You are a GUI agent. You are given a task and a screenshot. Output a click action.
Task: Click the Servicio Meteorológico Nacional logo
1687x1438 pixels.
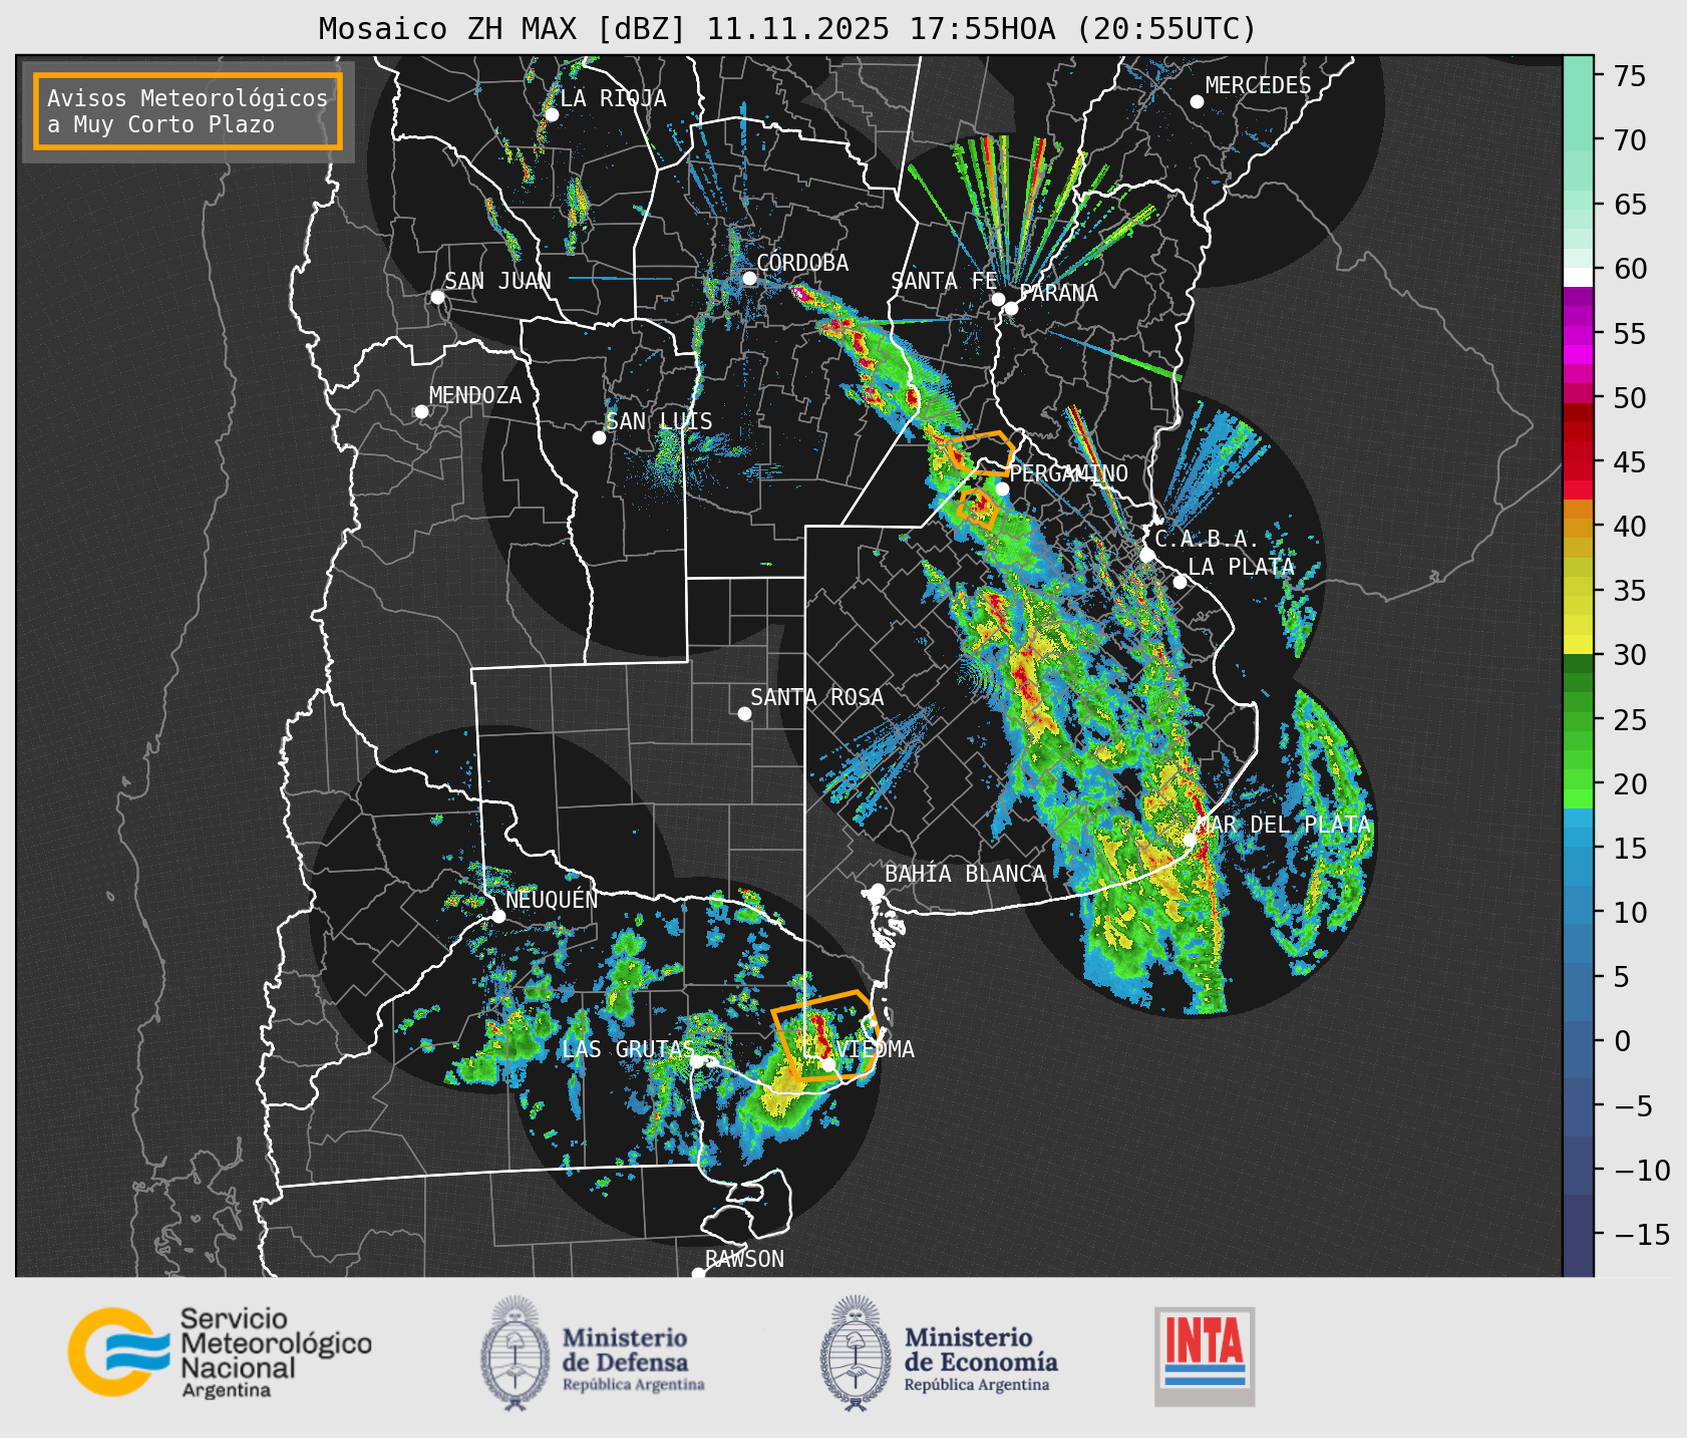tap(220, 1352)
